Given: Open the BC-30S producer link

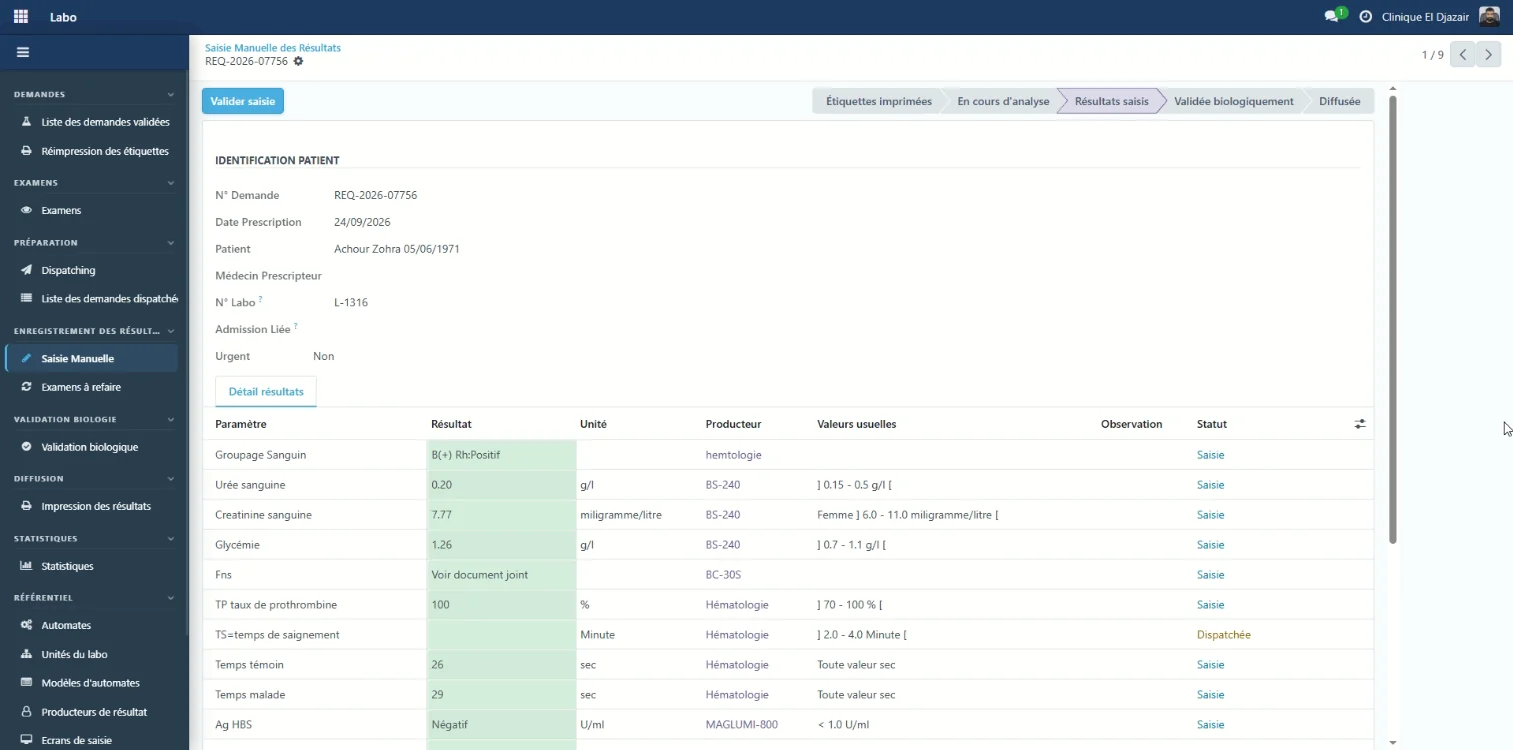Looking at the screenshot, I should pyautogui.click(x=723, y=575).
